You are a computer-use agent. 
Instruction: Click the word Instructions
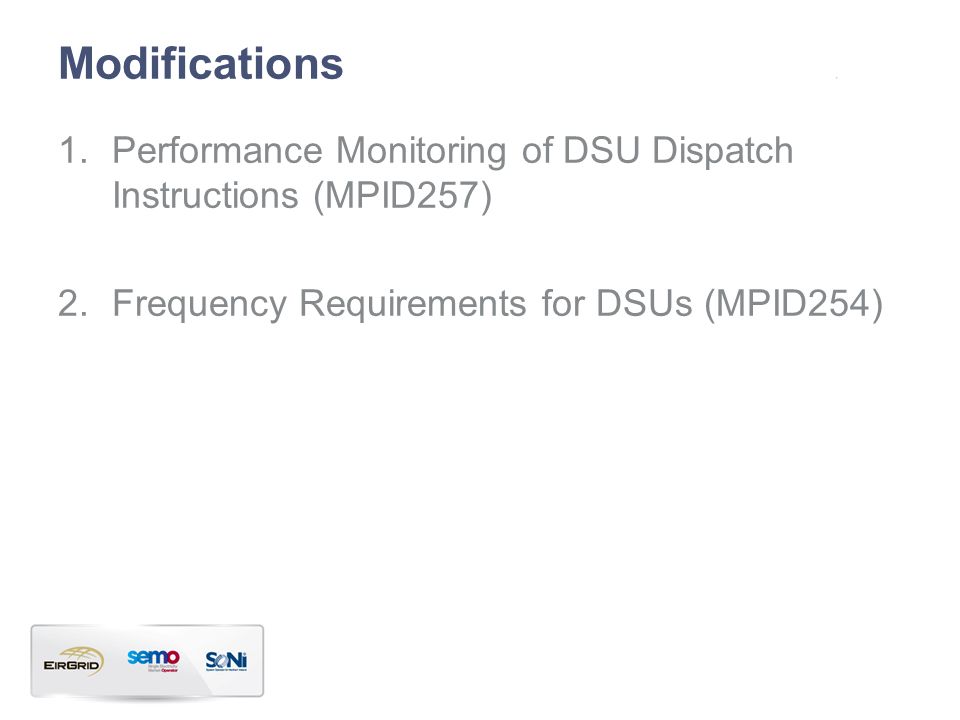[x=205, y=195]
